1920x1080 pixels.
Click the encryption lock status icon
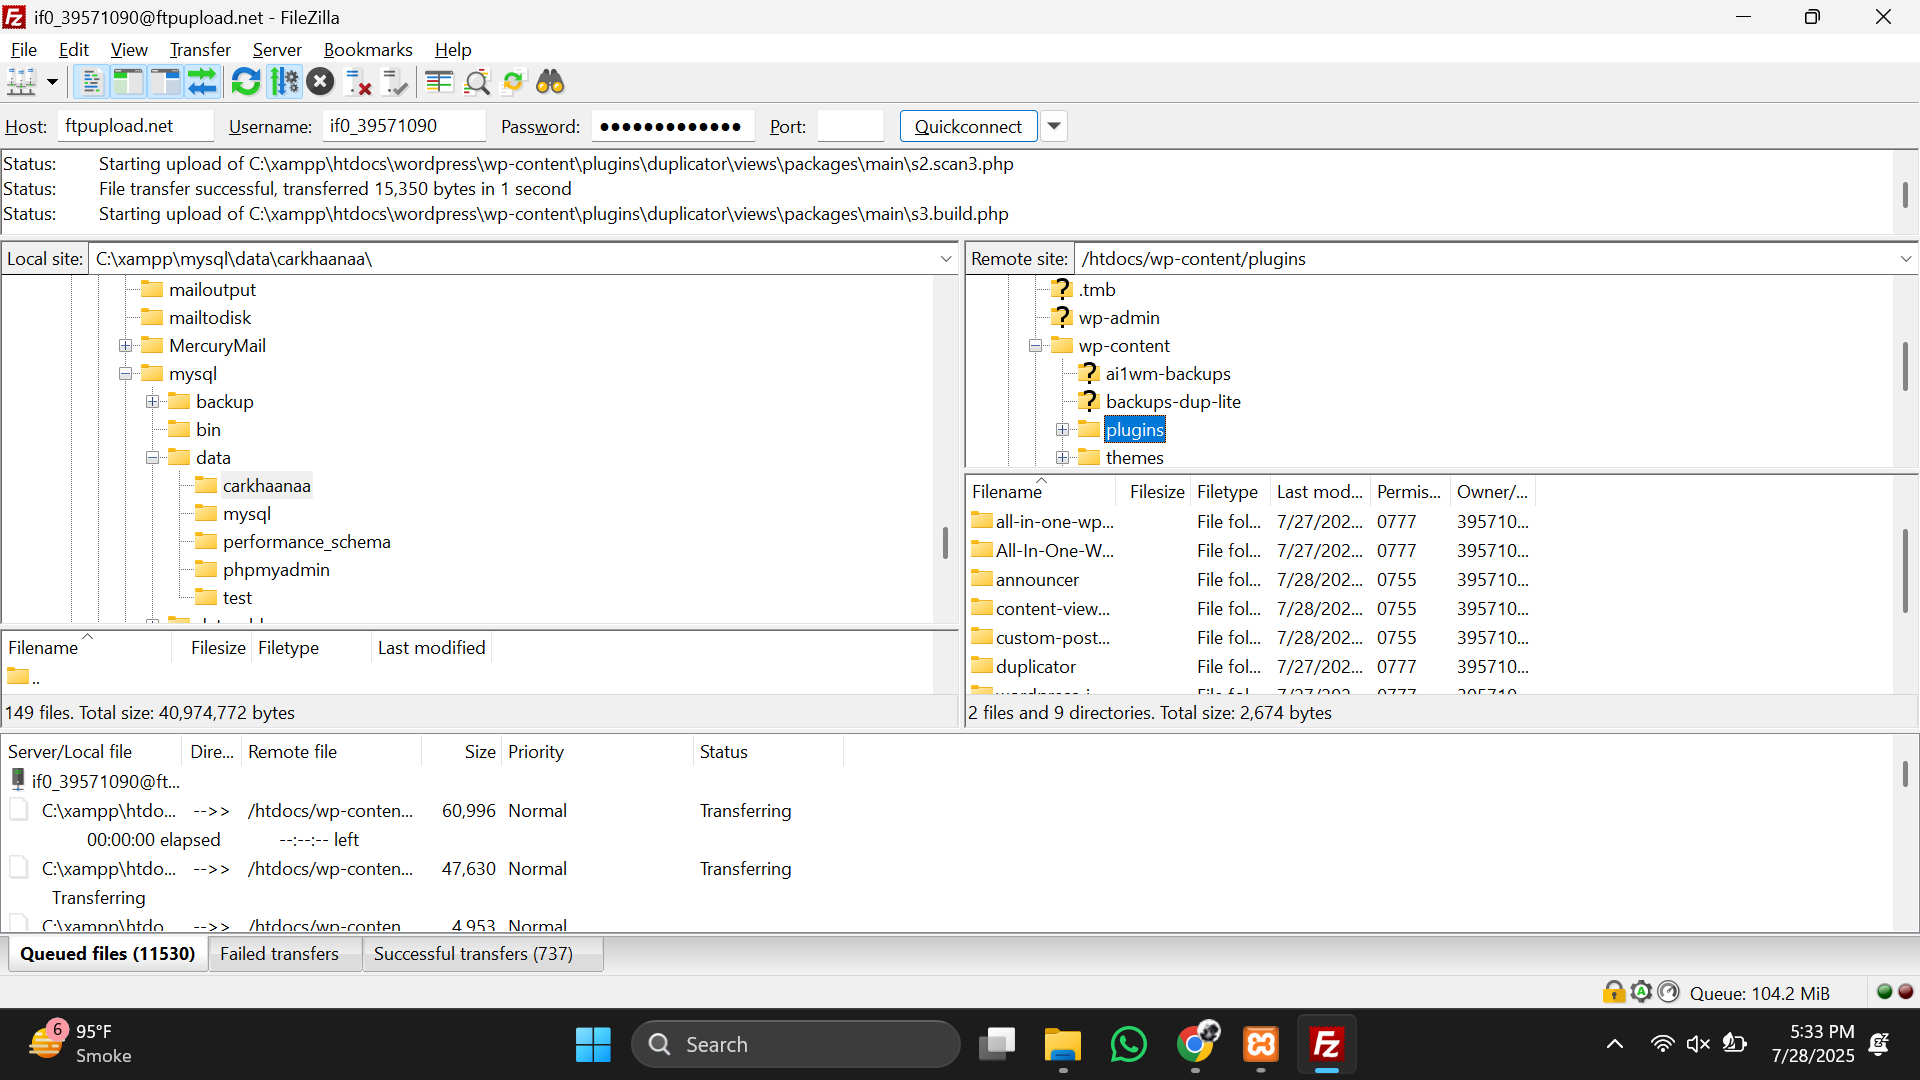[1613, 992]
